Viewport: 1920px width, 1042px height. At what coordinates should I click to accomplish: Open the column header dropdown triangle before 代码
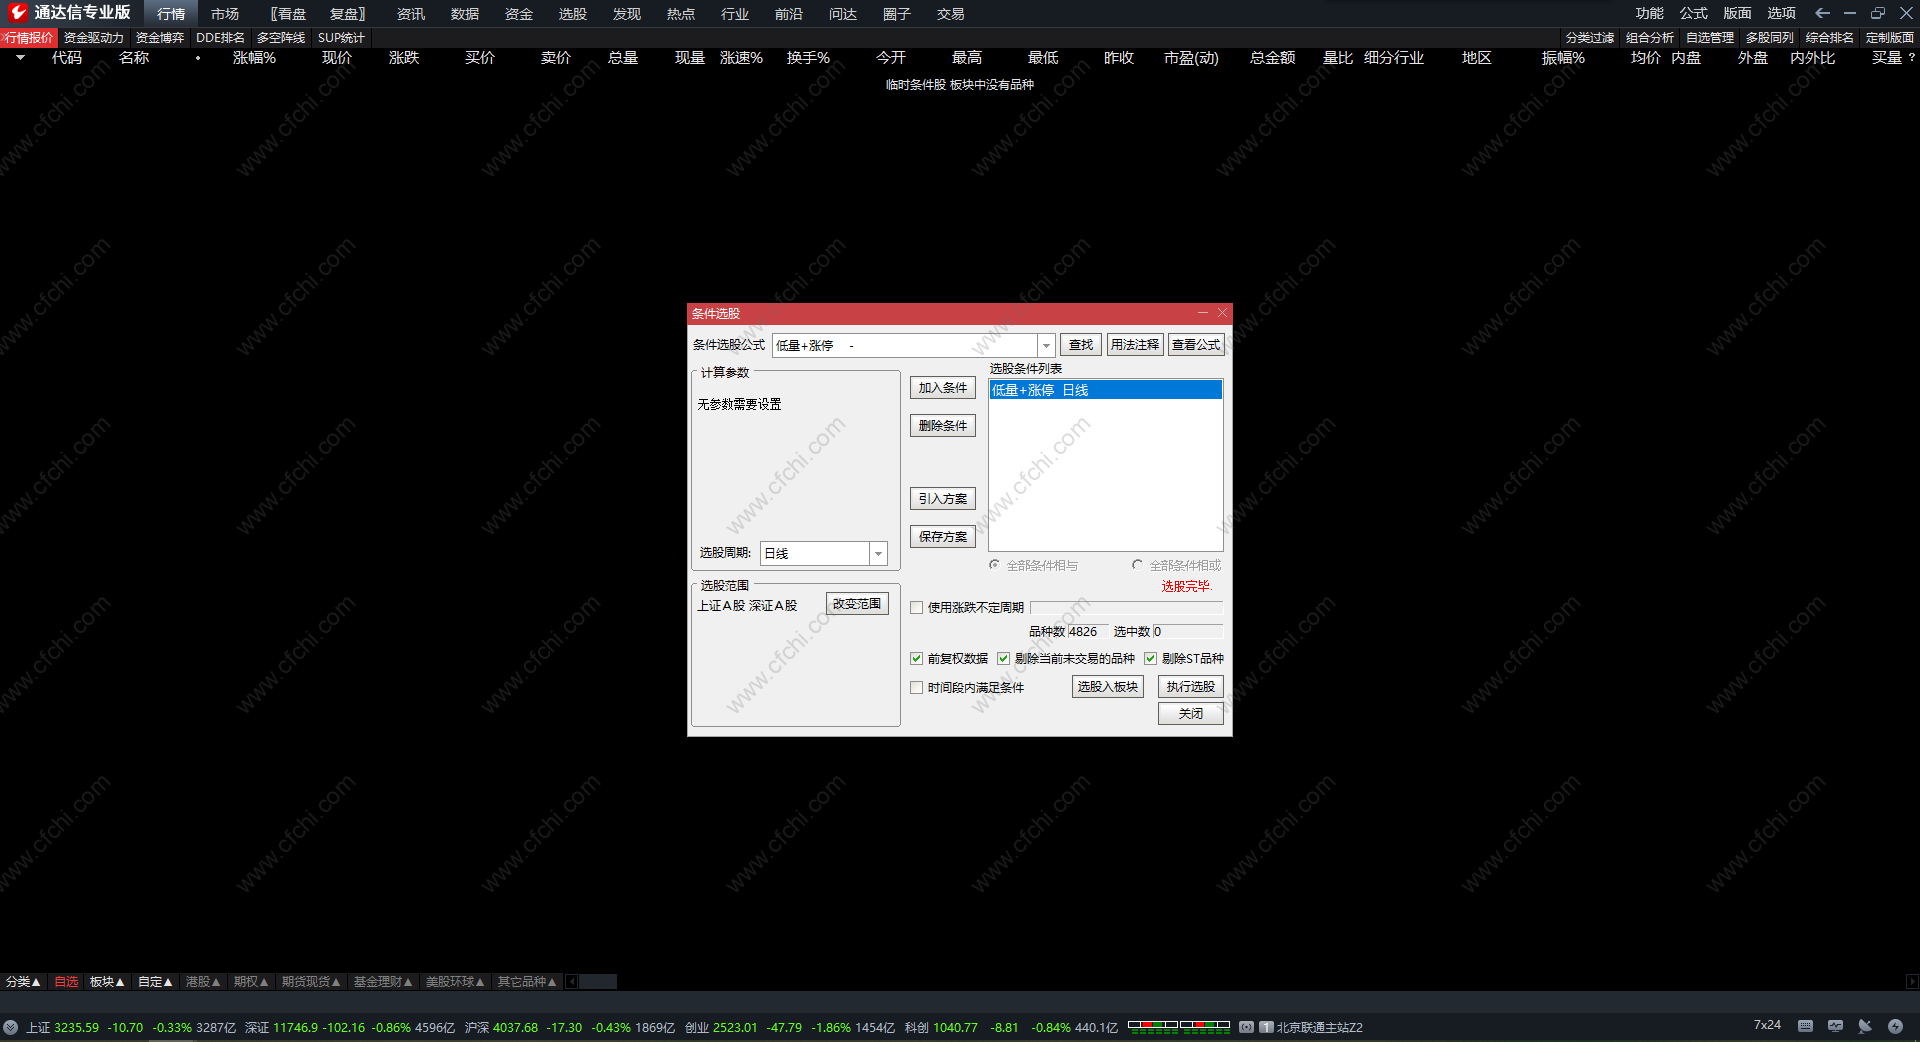[x=20, y=58]
